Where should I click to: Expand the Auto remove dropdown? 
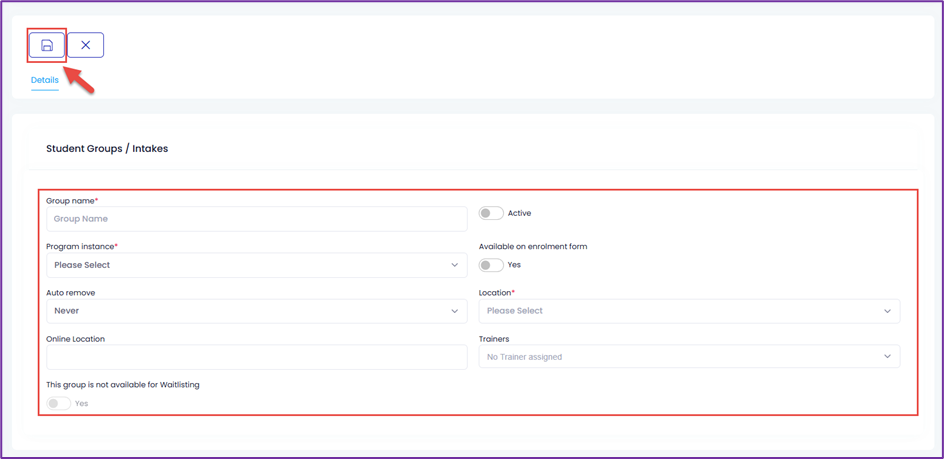click(256, 311)
